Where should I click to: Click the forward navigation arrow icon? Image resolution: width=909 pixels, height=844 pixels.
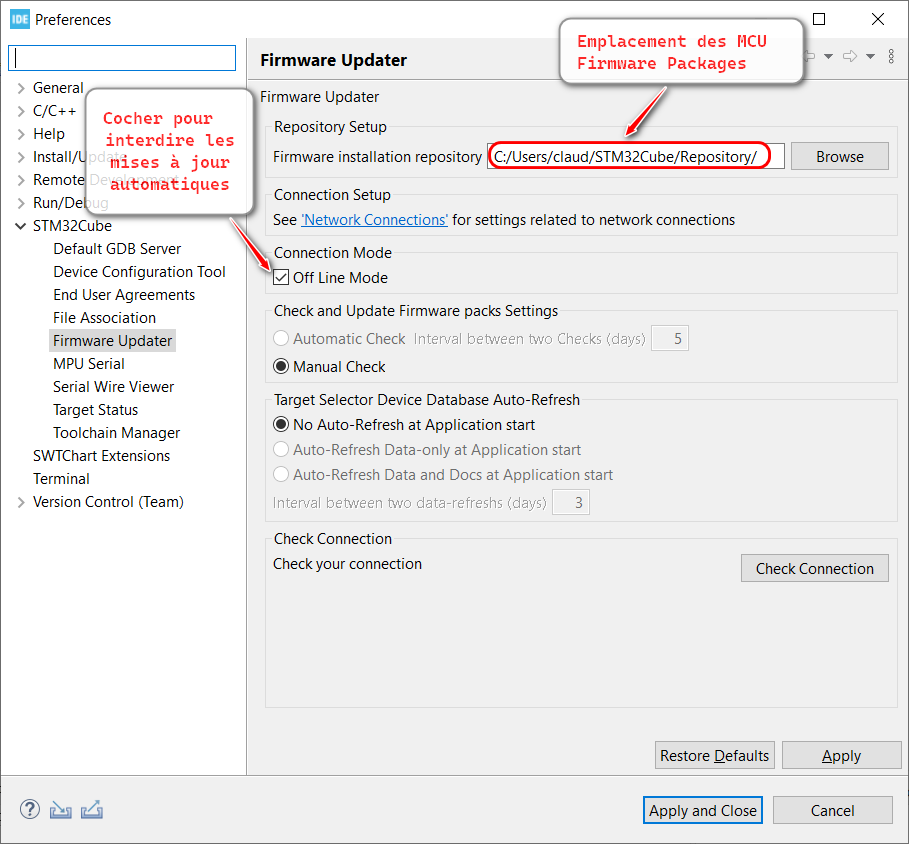pos(850,56)
